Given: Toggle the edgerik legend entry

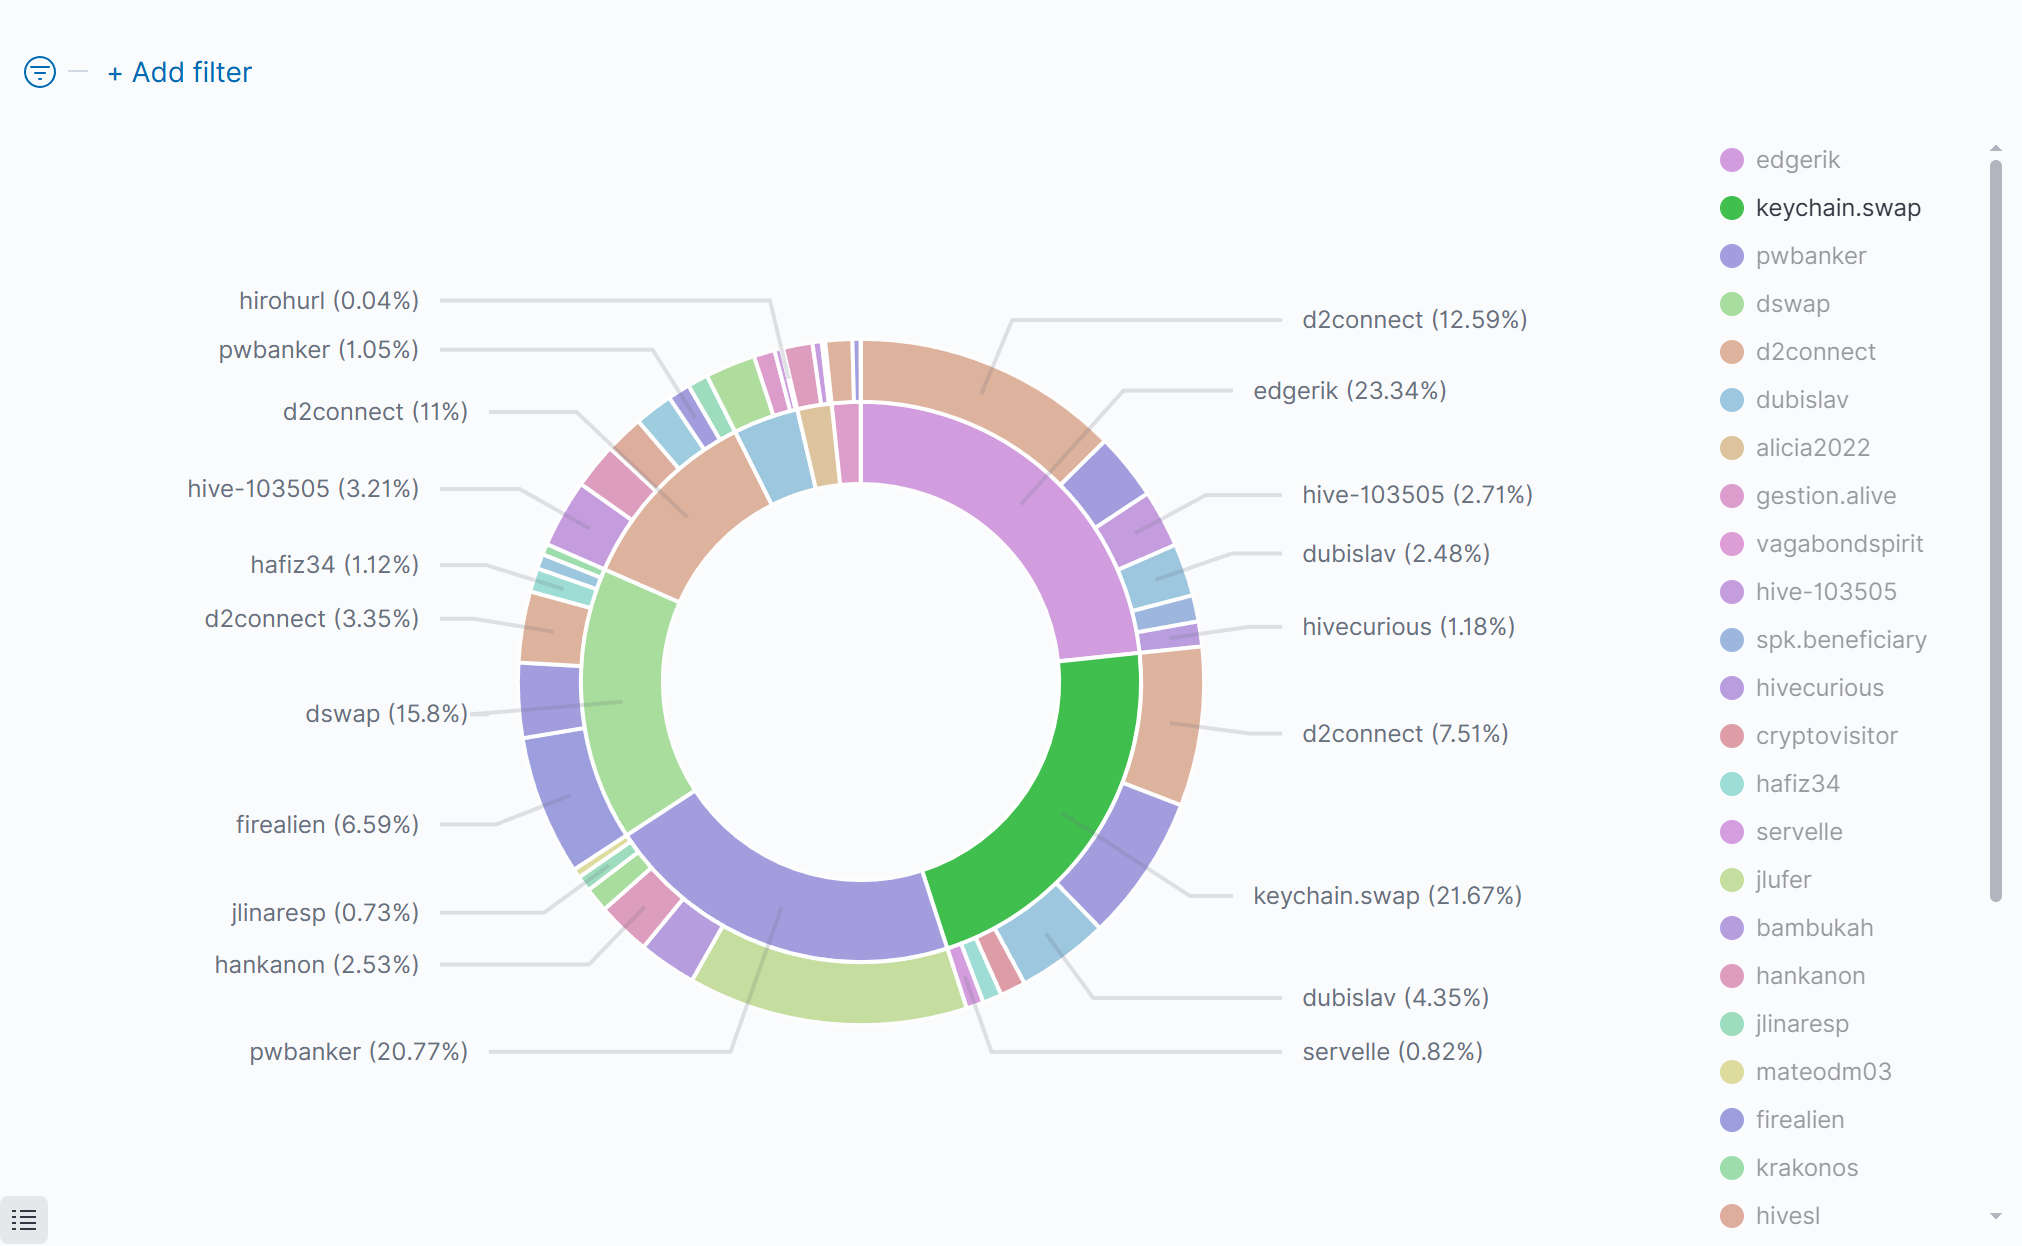Looking at the screenshot, I should pyautogui.click(x=1797, y=160).
